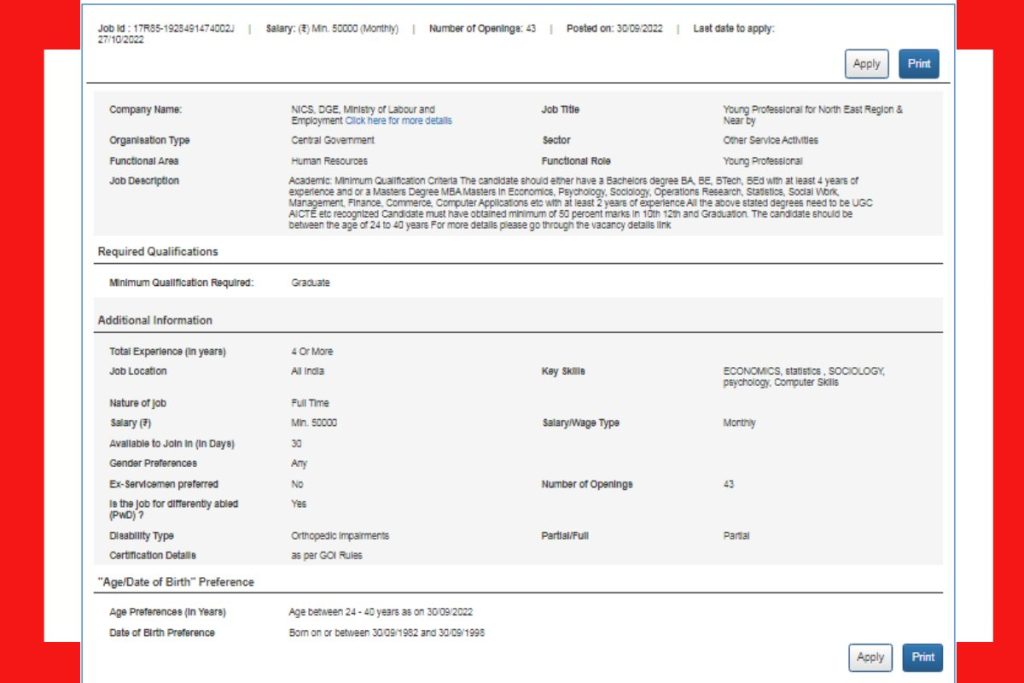This screenshot has width=1024, height=683.
Task: Click the "Age/Date of Birth" Preference heading
Action: click(176, 582)
